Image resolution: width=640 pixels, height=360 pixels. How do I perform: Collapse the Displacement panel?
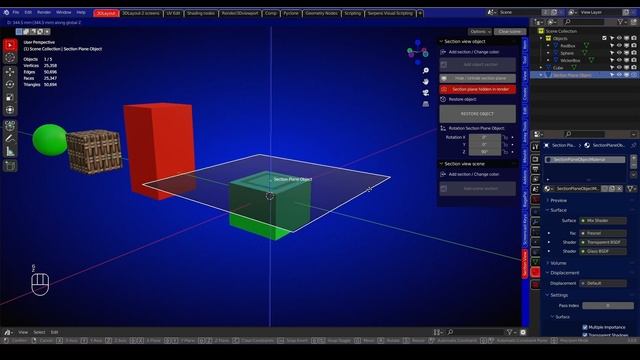pos(548,273)
